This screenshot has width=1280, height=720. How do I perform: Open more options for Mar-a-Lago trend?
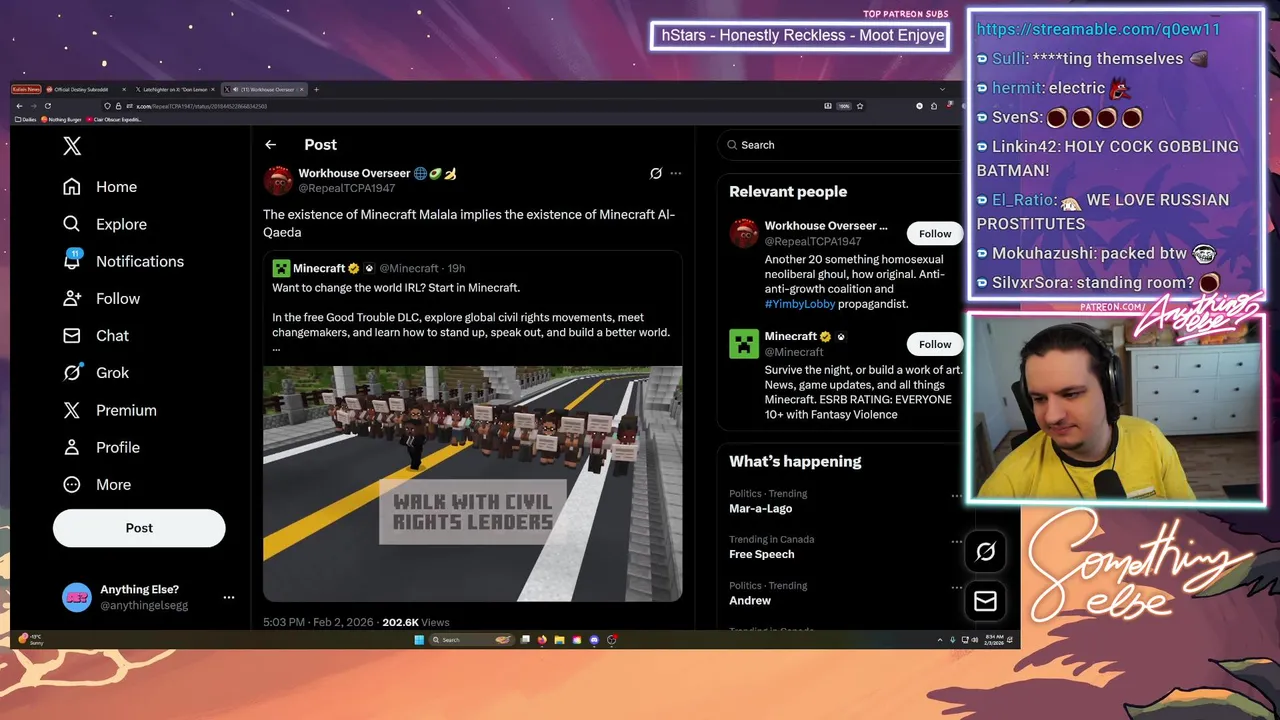tap(956, 496)
